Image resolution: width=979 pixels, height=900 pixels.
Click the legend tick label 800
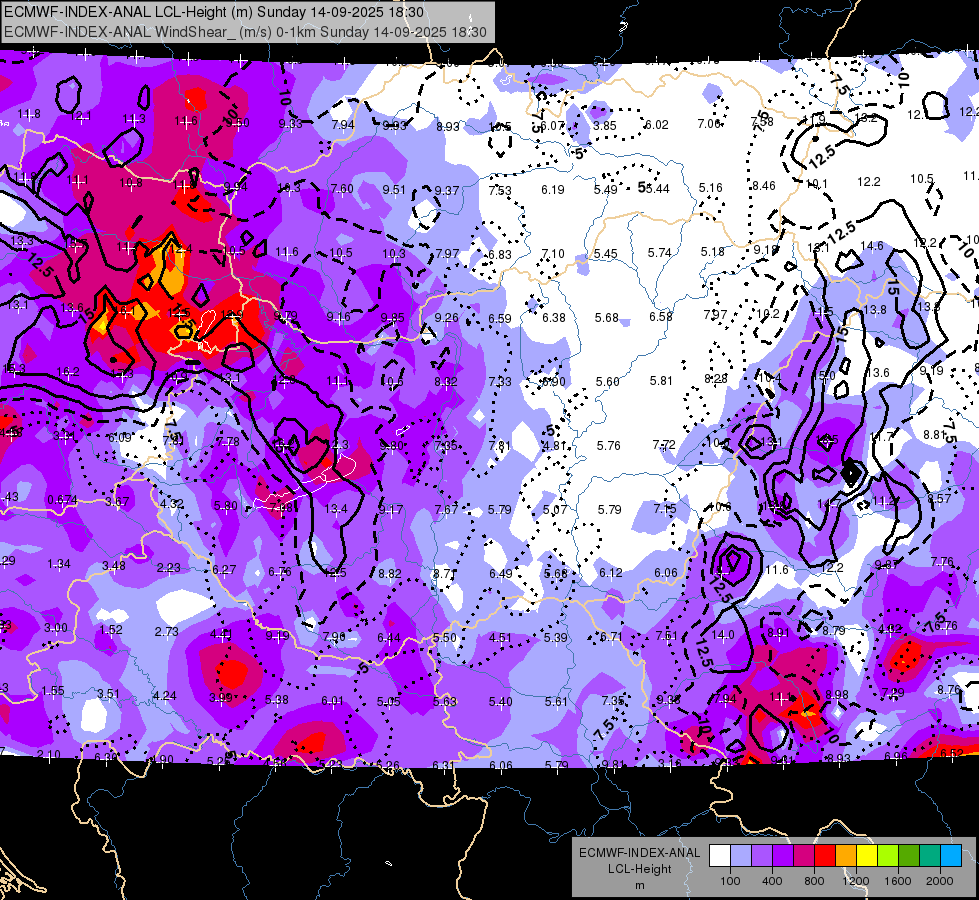(814, 881)
